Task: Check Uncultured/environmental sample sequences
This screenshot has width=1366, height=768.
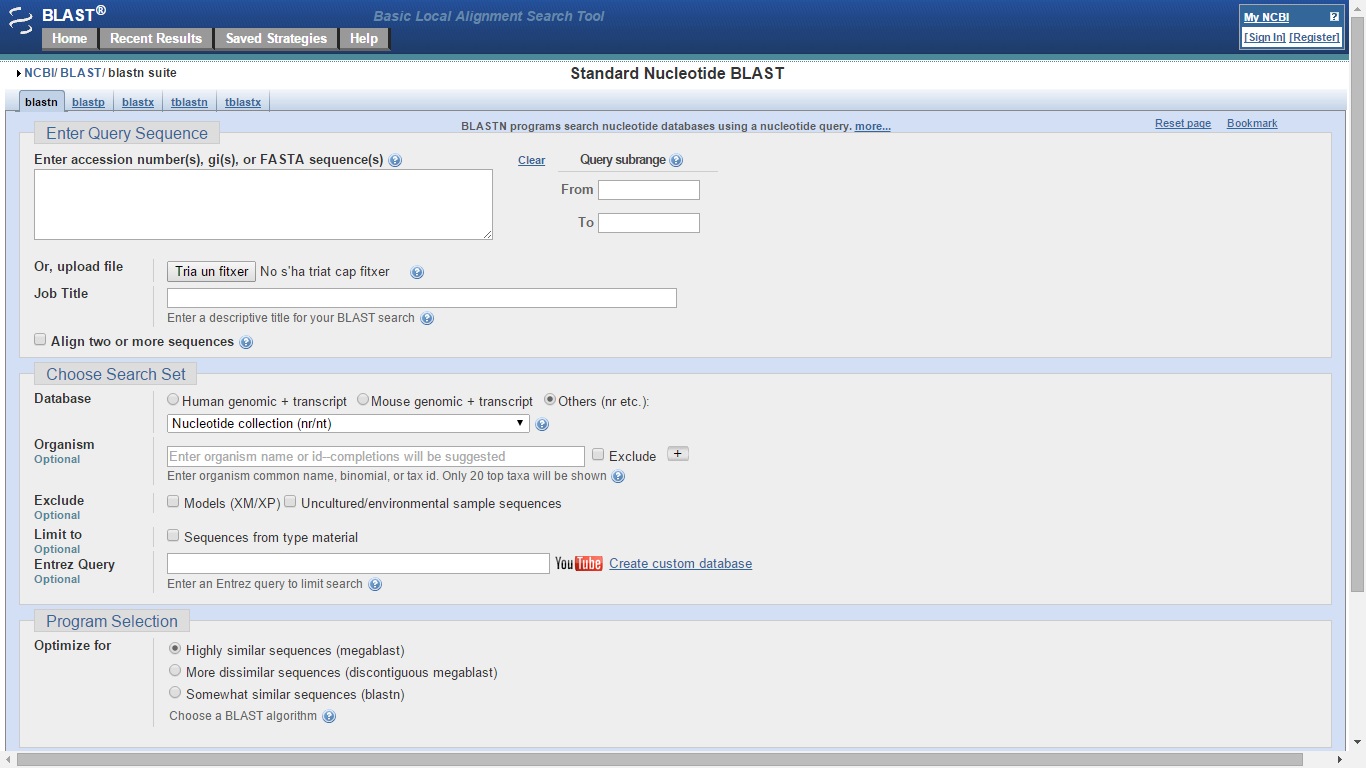Action: [x=291, y=501]
